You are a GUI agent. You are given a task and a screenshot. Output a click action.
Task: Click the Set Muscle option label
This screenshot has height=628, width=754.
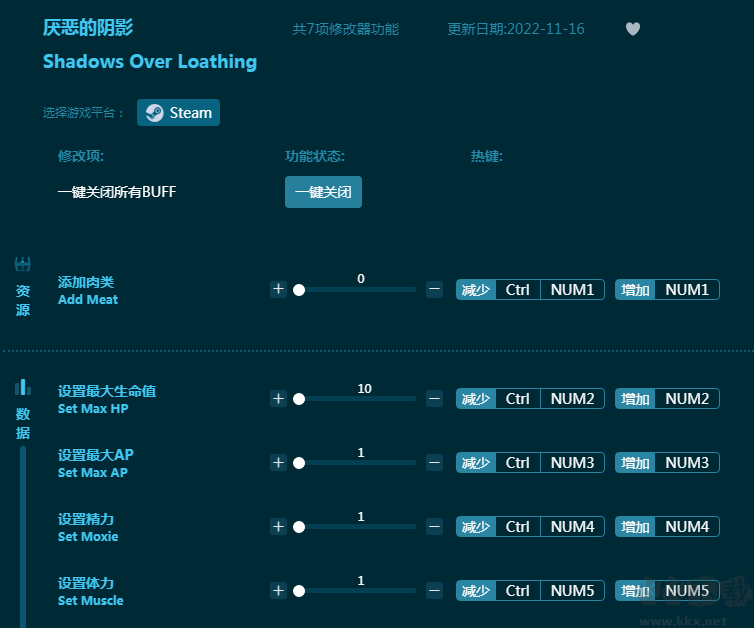(x=91, y=591)
